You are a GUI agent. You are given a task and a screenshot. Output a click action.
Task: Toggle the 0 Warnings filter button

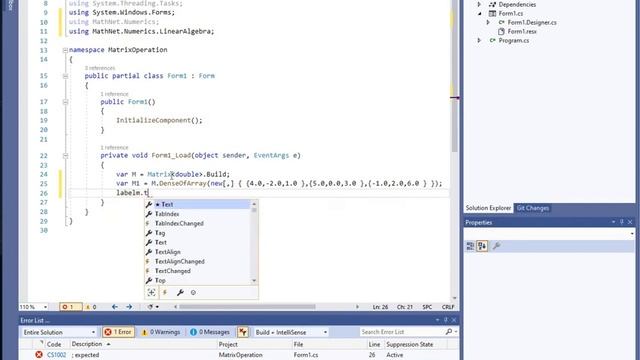pos(160,332)
